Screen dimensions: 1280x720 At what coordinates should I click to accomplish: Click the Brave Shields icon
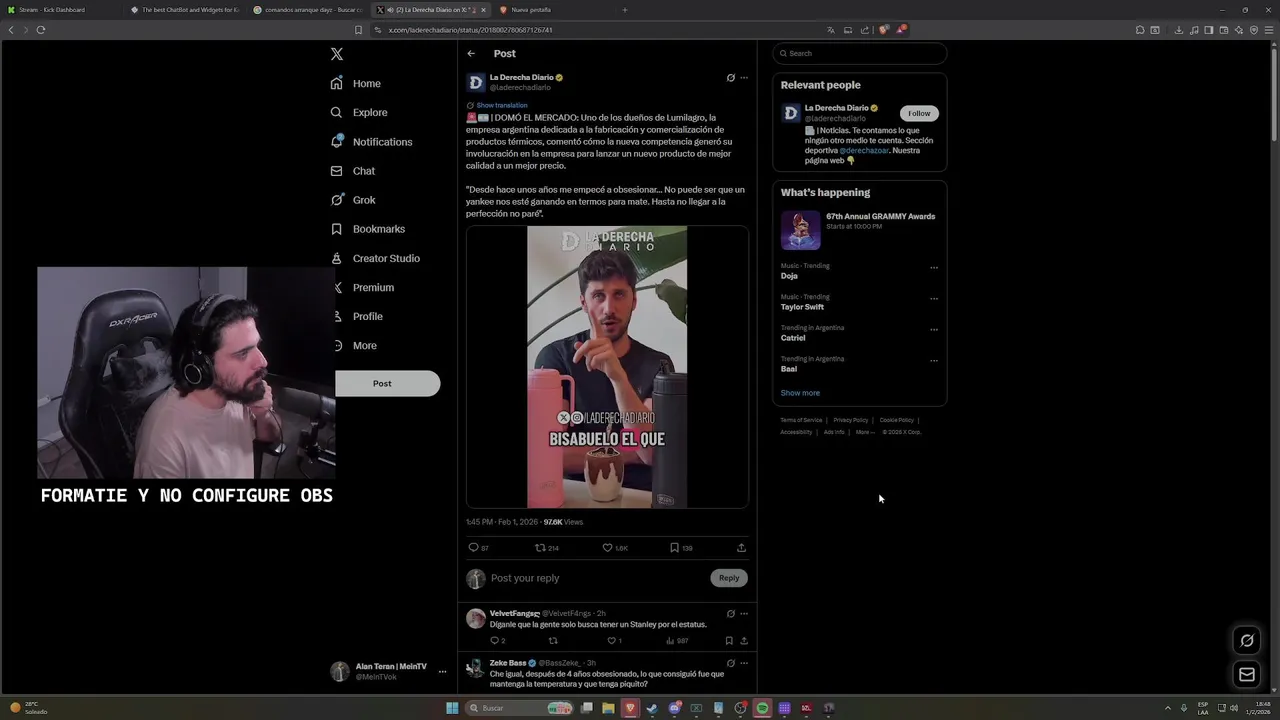pyautogui.click(x=883, y=30)
